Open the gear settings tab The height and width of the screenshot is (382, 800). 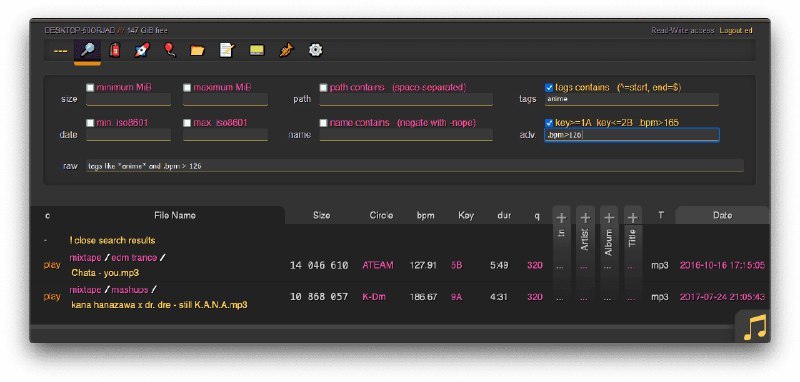[315, 50]
